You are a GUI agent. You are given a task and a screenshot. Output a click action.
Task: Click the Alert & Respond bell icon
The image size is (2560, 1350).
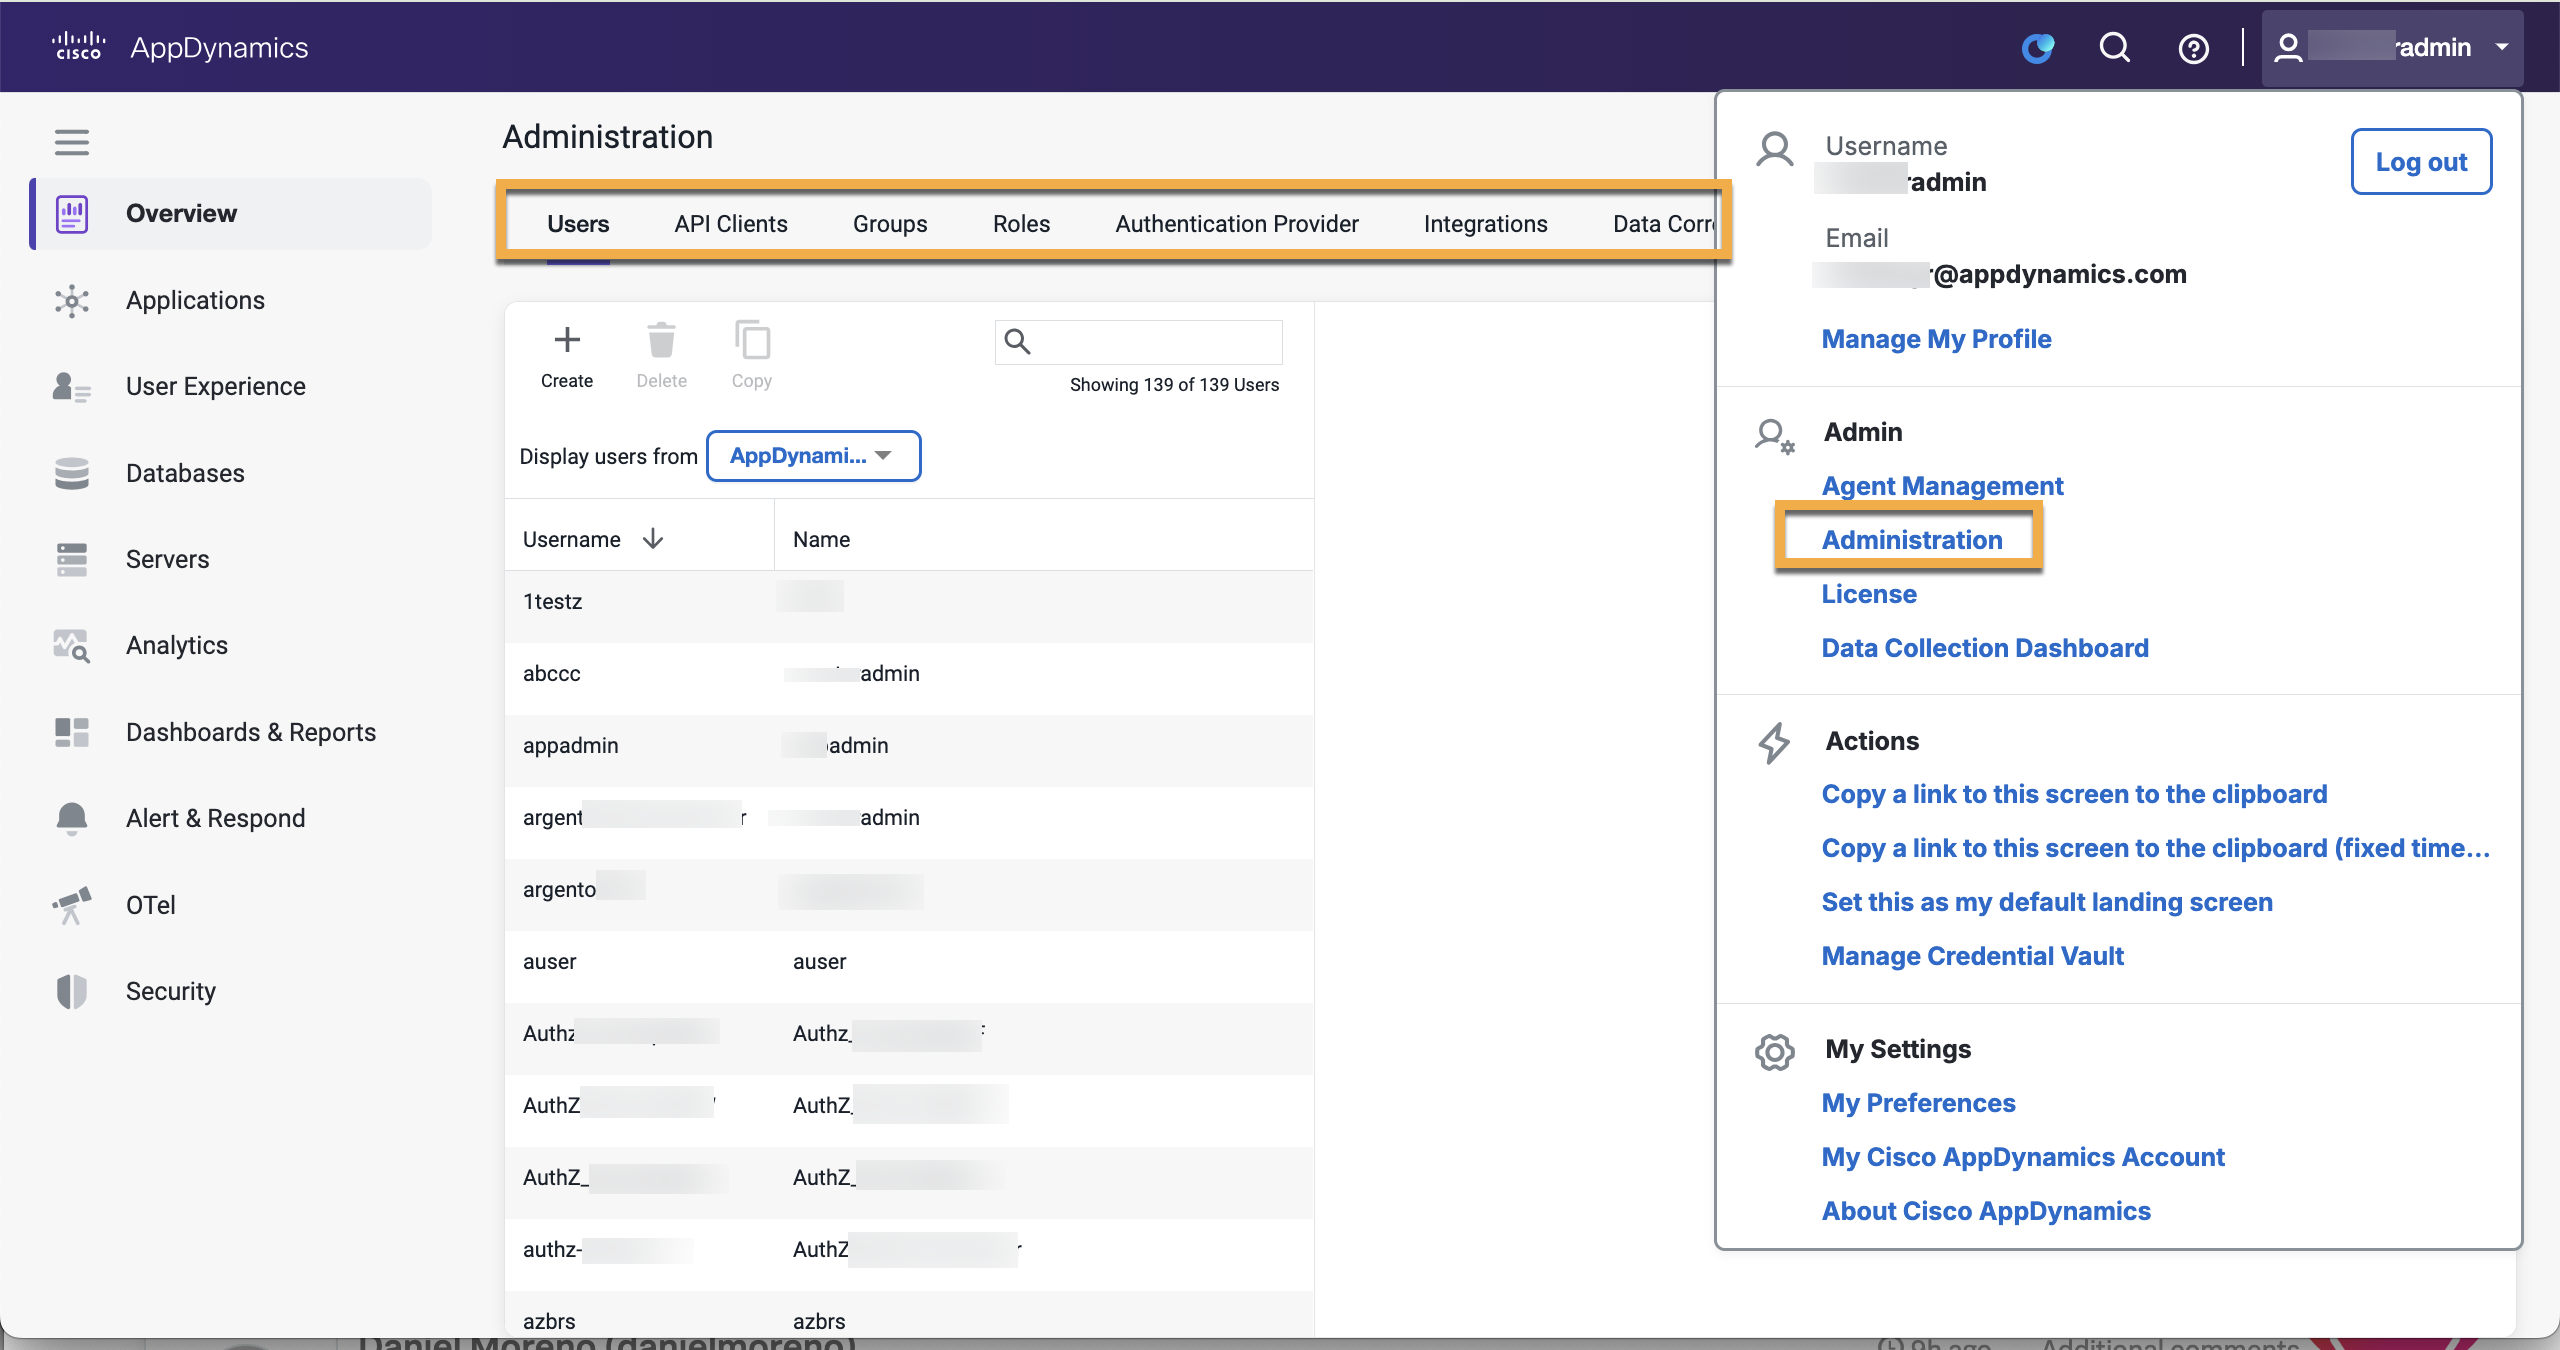click(x=72, y=818)
